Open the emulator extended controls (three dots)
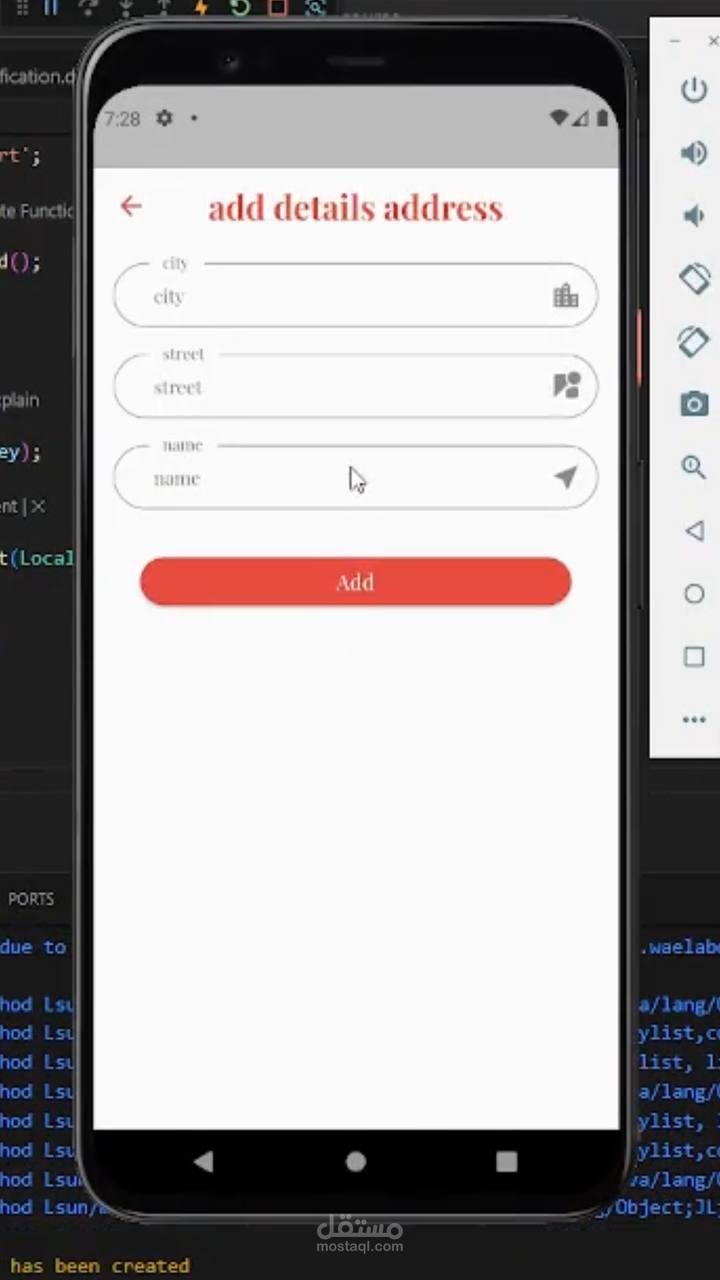Image resolution: width=720 pixels, height=1280 pixels. (694, 719)
